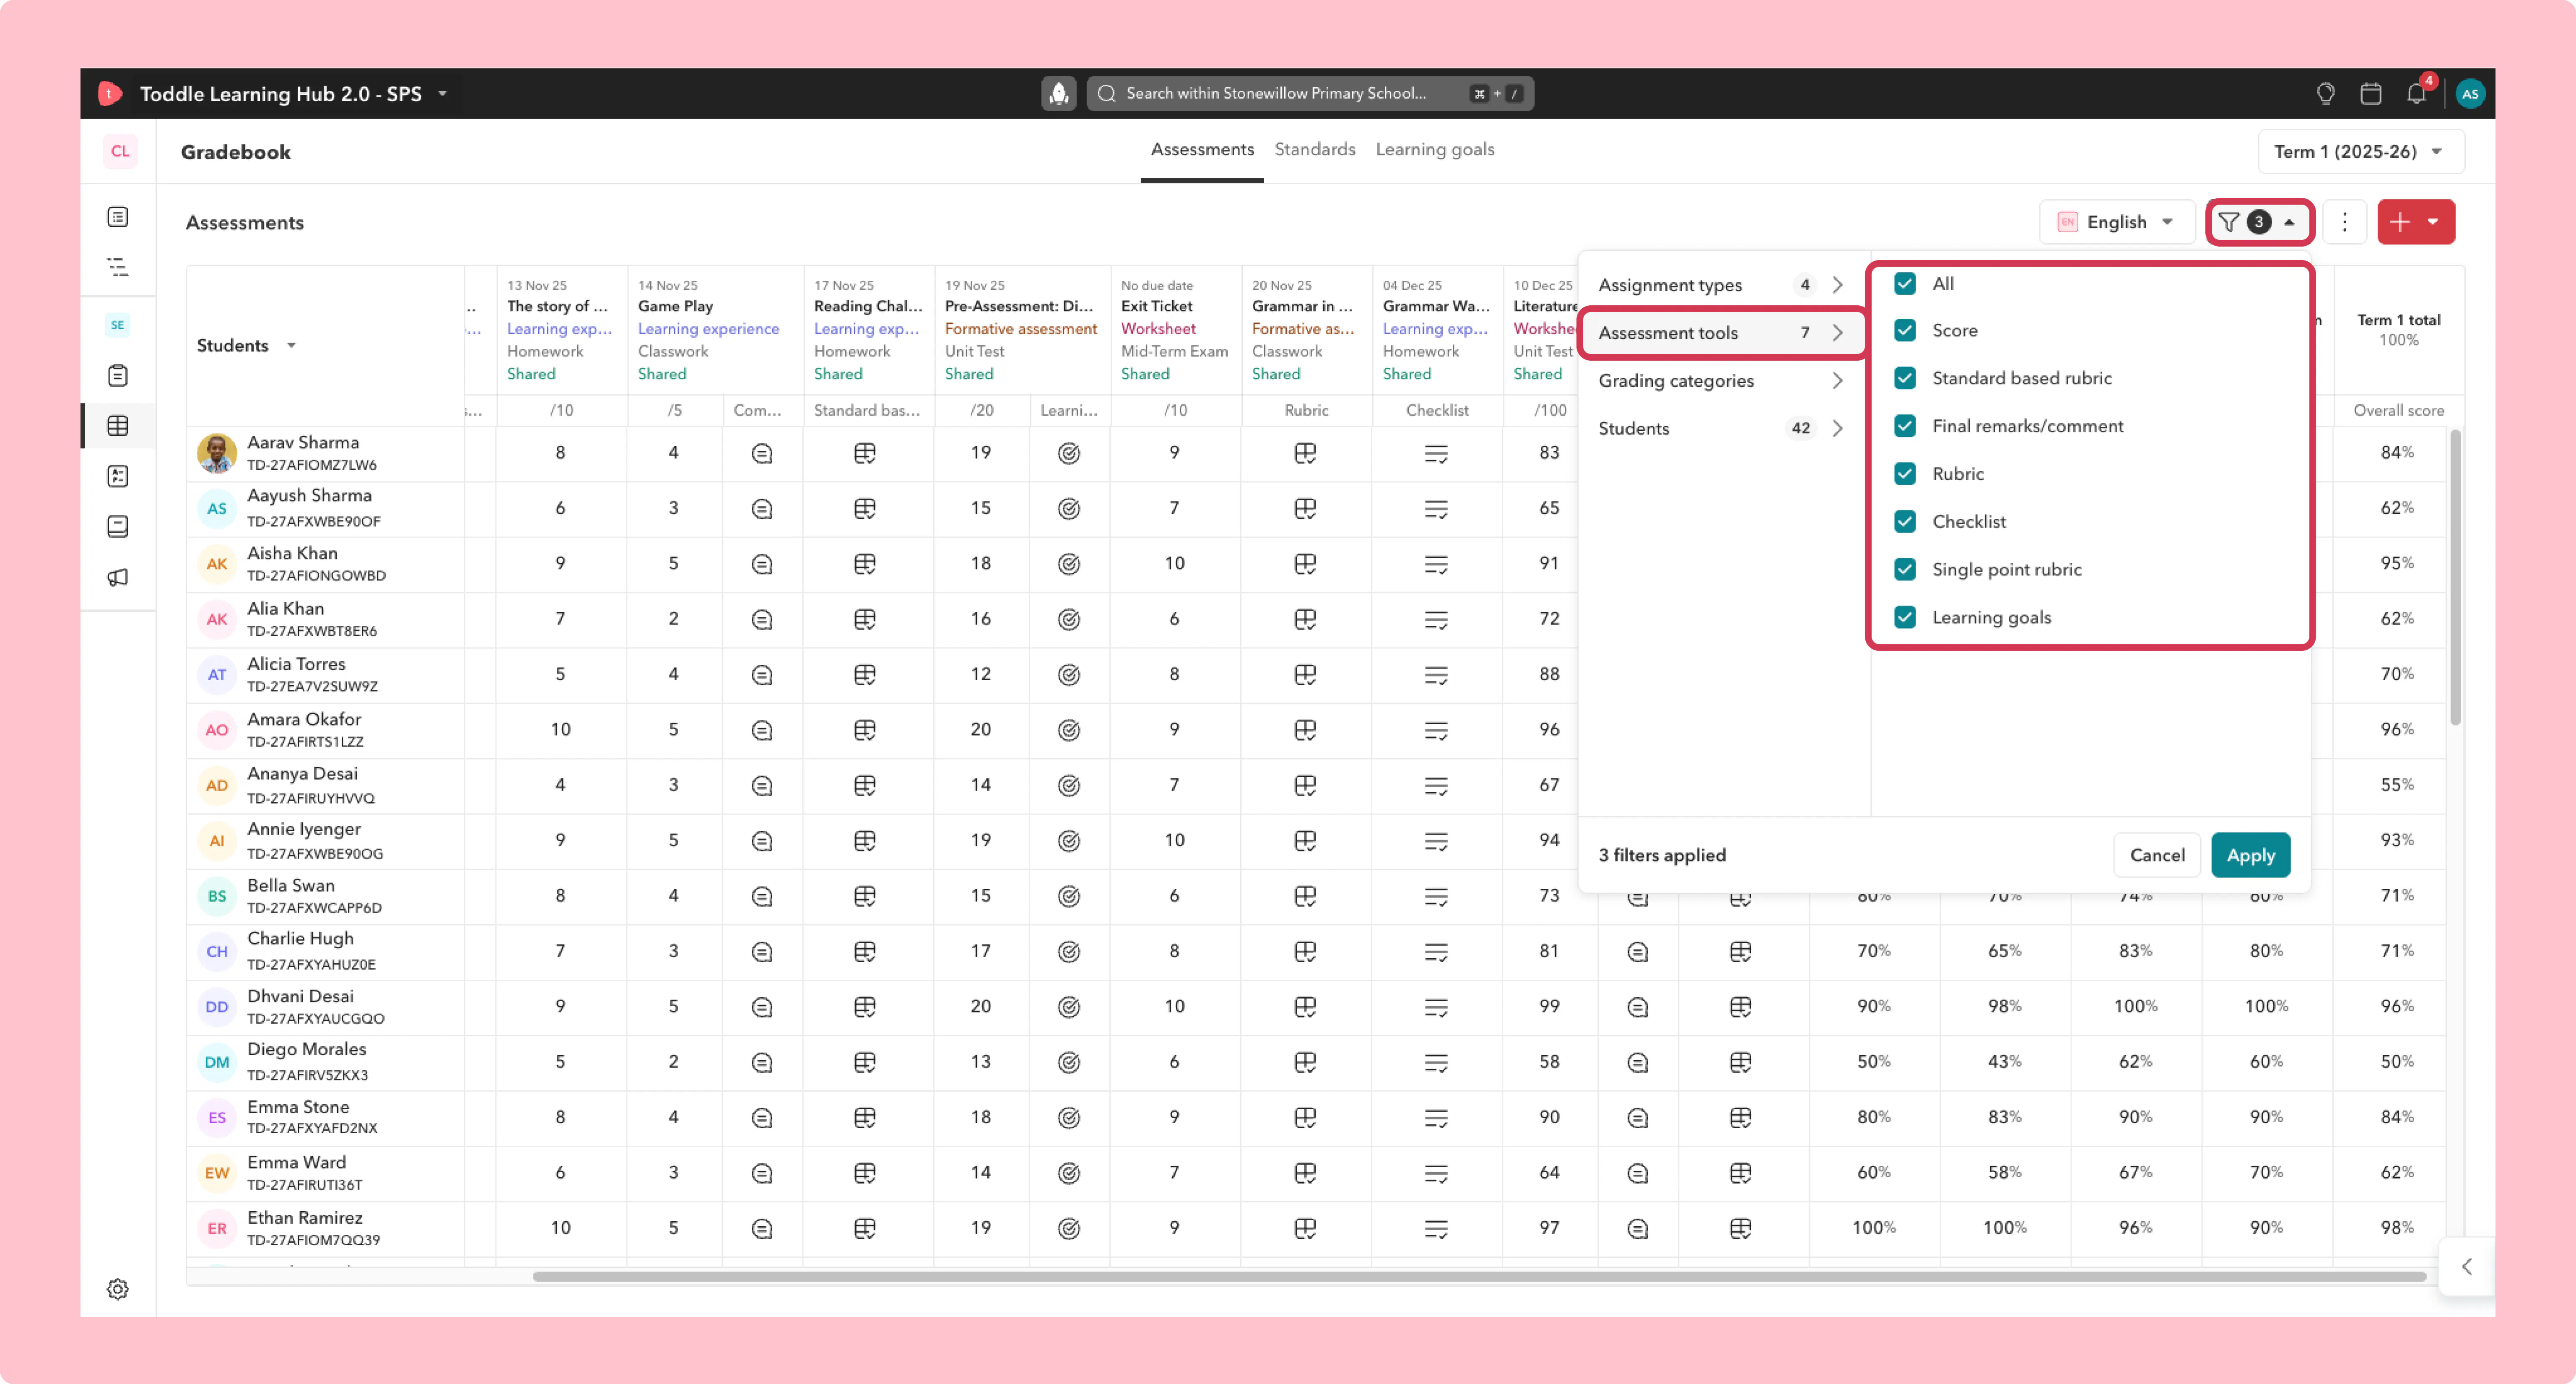Uncheck Final remarks/comment checkbox
Viewport: 2576px width, 1384px height.
[x=1905, y=426]
